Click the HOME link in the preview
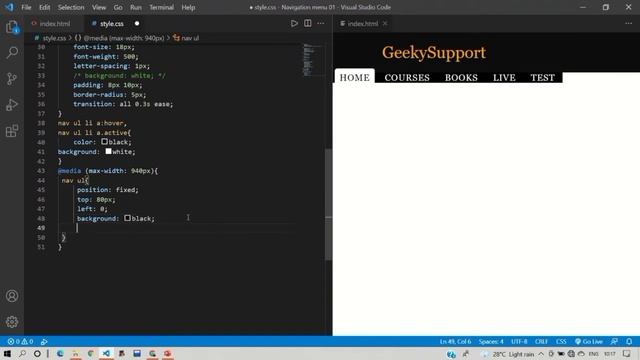This screenshot has width=640, height=360. [x=354, y=77]
